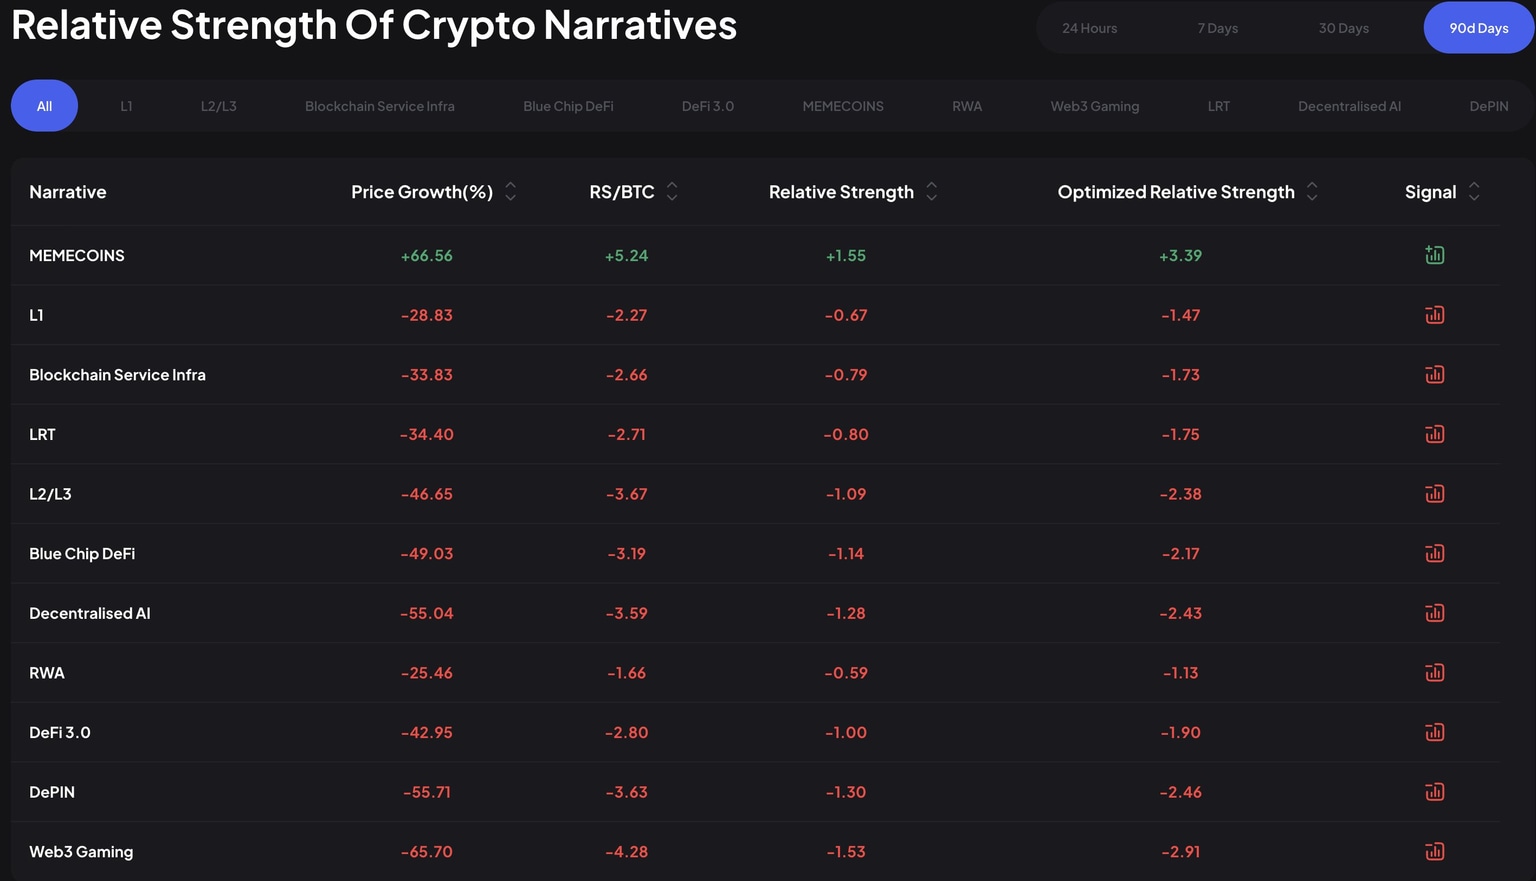Open the RWA row signal icon
Image resolution: width=1536 pixels, height=881 pixels.
1434,673
